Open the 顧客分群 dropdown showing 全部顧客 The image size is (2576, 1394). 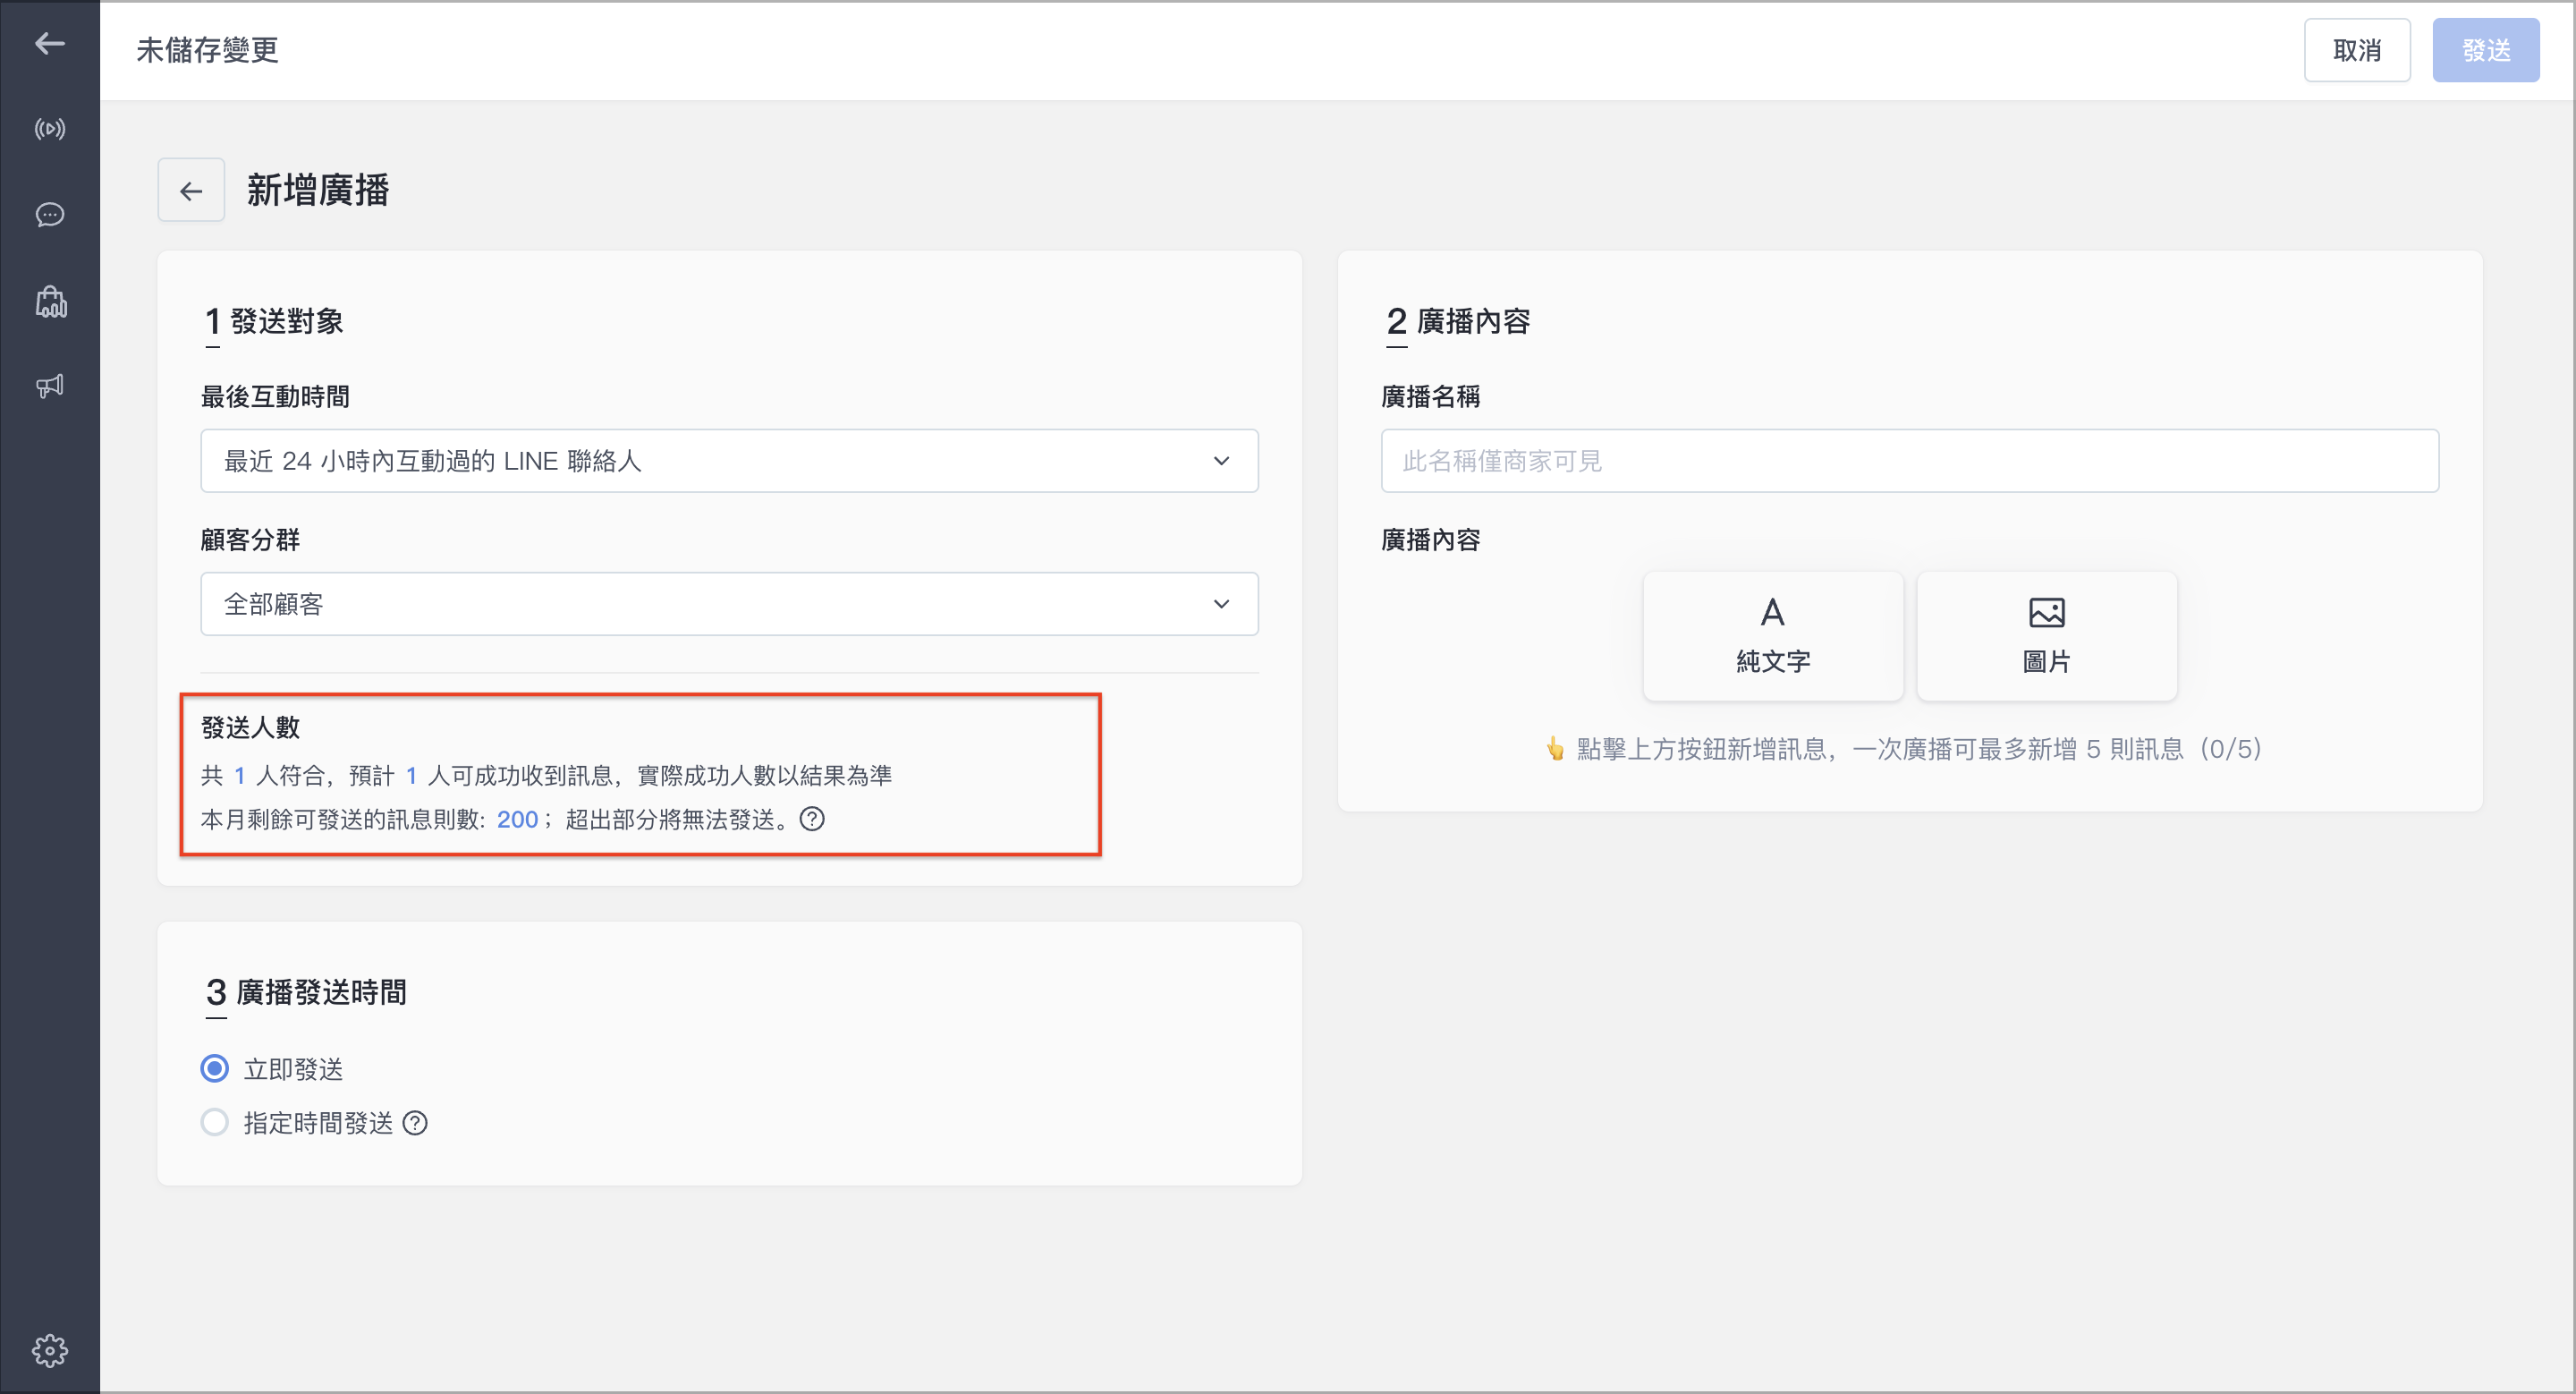point(729,604)
